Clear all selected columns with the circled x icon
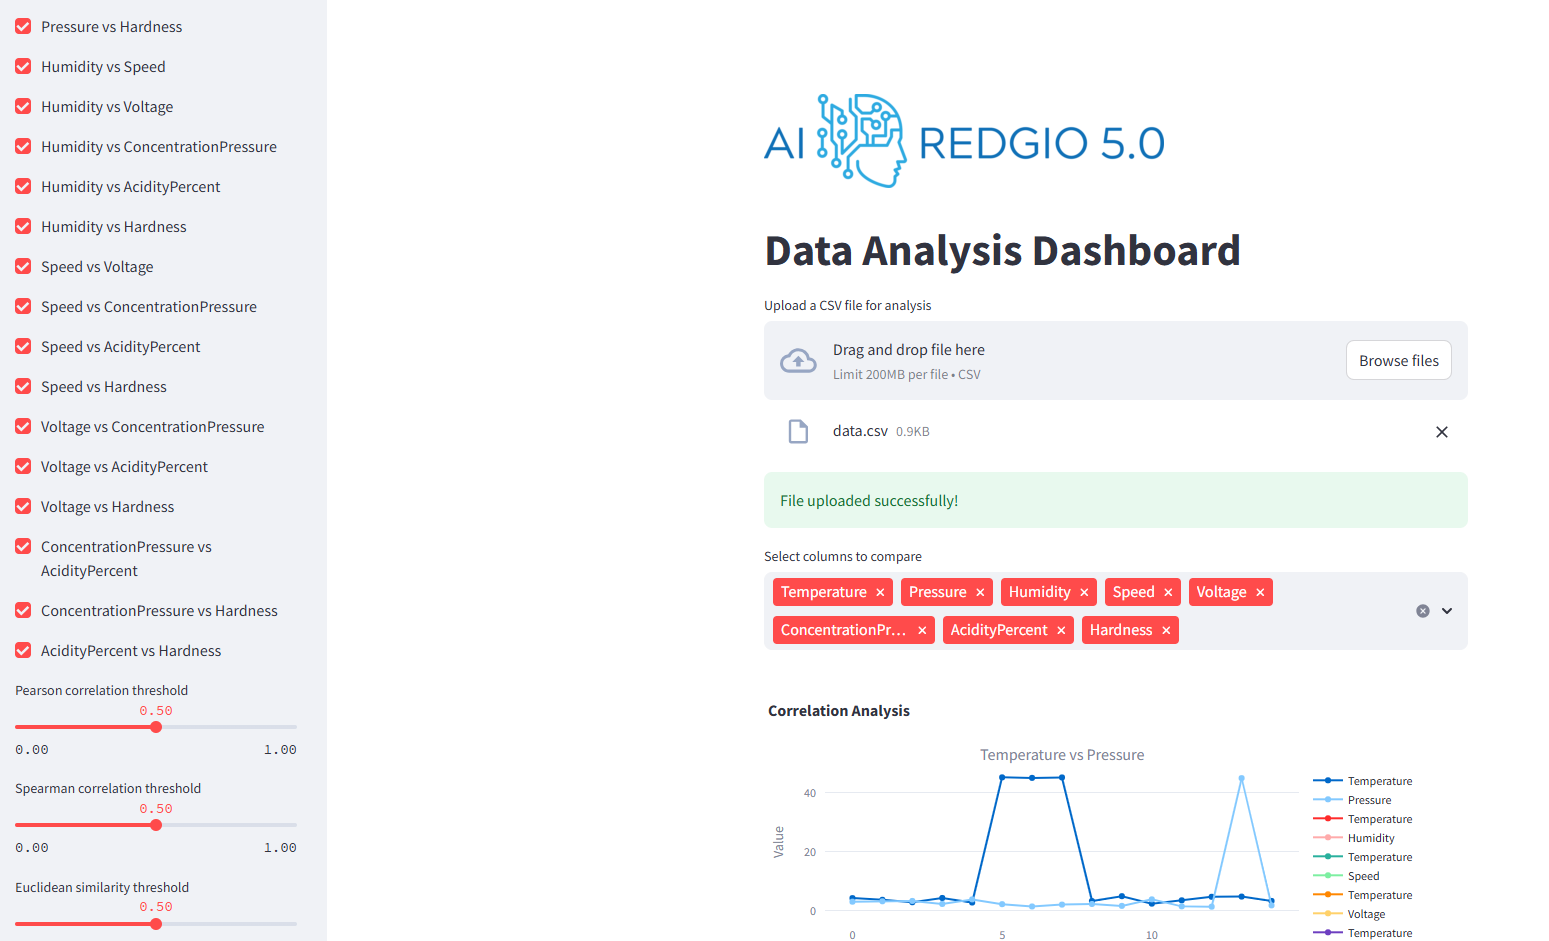This screenshot has width=1549, height=941. (x=1423, y=610)
